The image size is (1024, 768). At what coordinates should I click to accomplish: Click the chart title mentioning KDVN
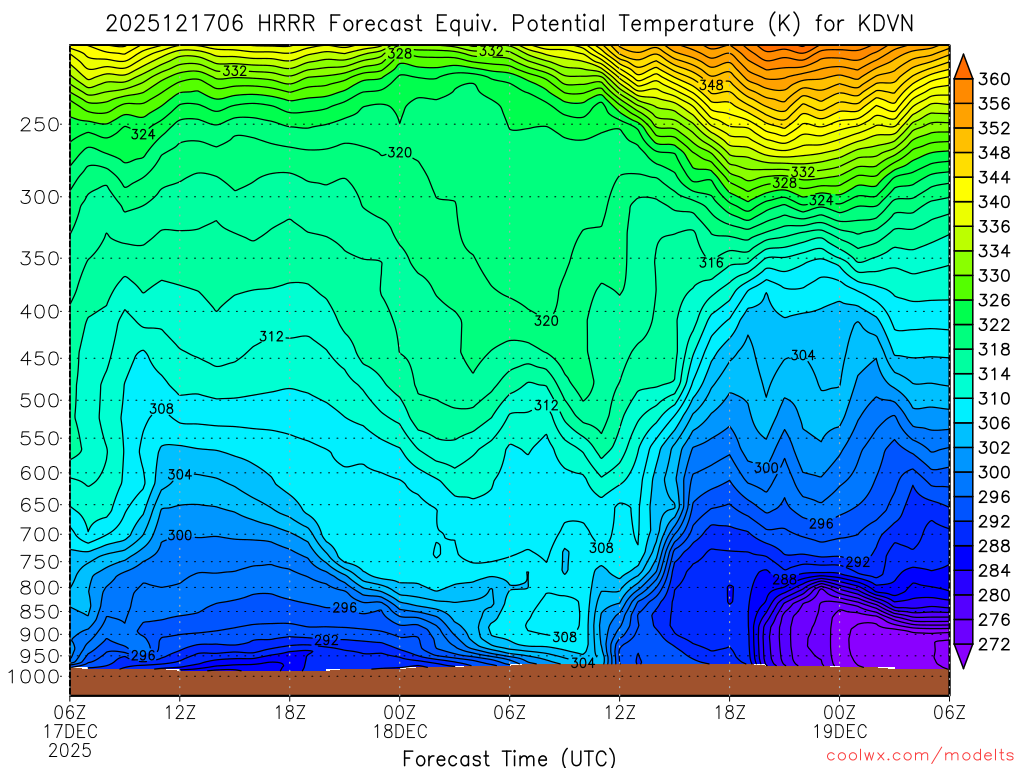[x=509, y=24]
